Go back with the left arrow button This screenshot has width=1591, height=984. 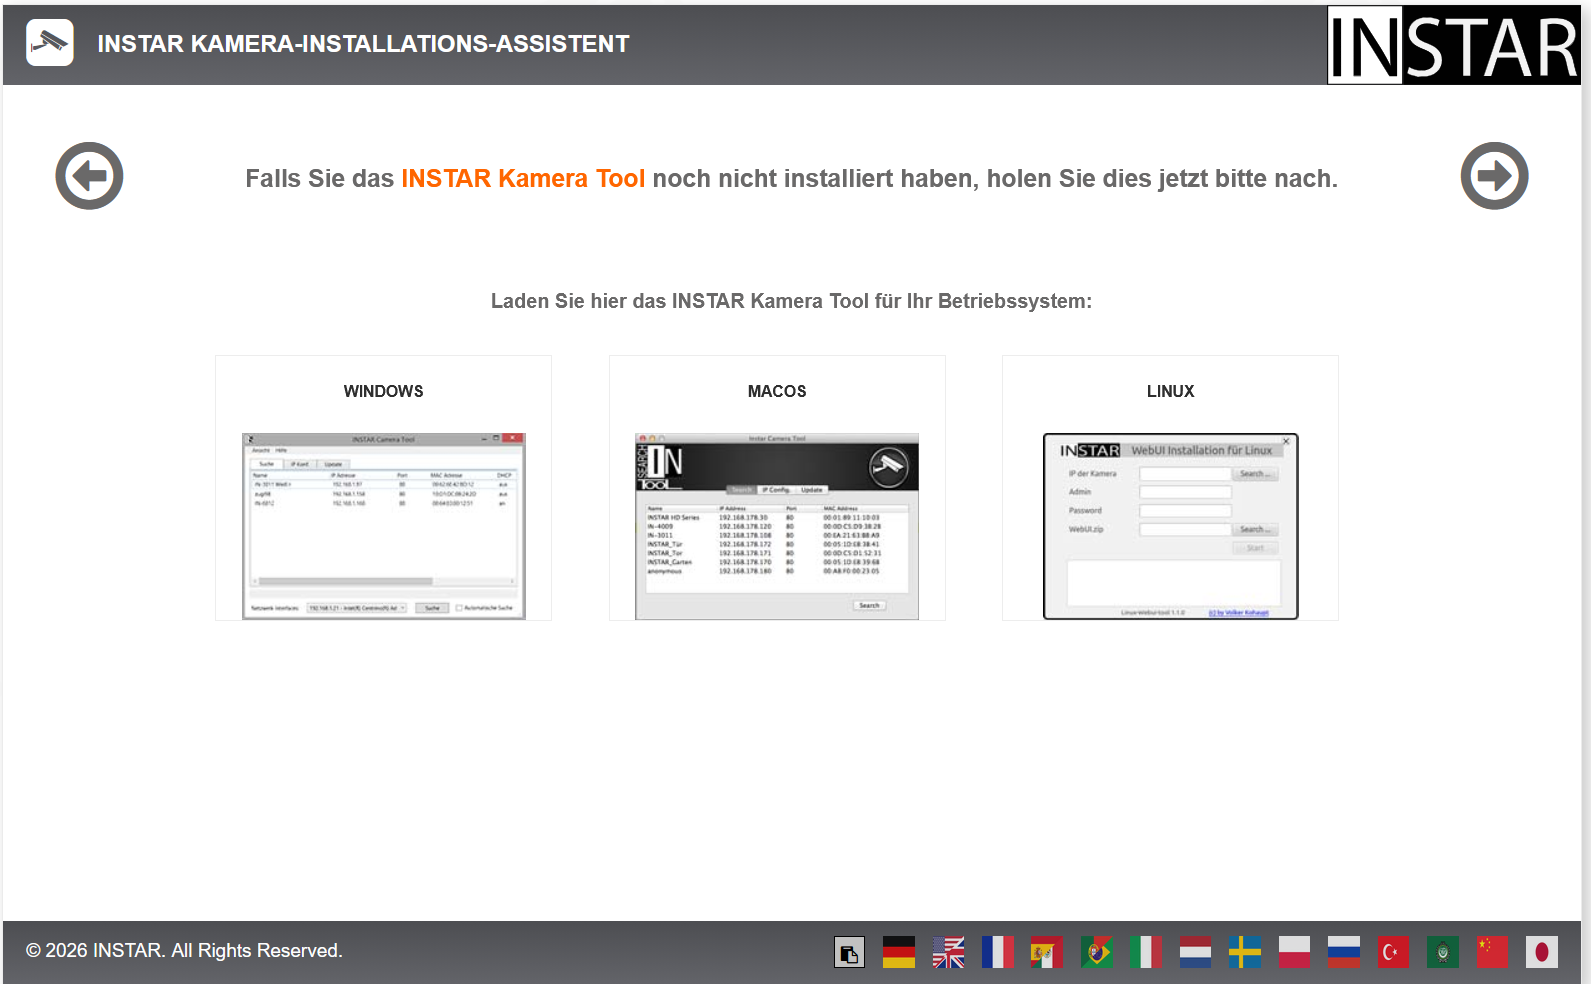pos(89,176)
